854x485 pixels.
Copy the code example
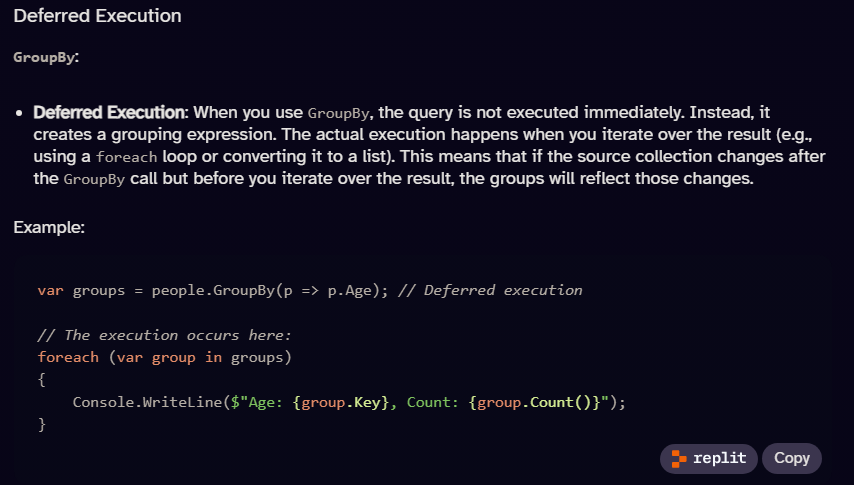pos(791,458)
